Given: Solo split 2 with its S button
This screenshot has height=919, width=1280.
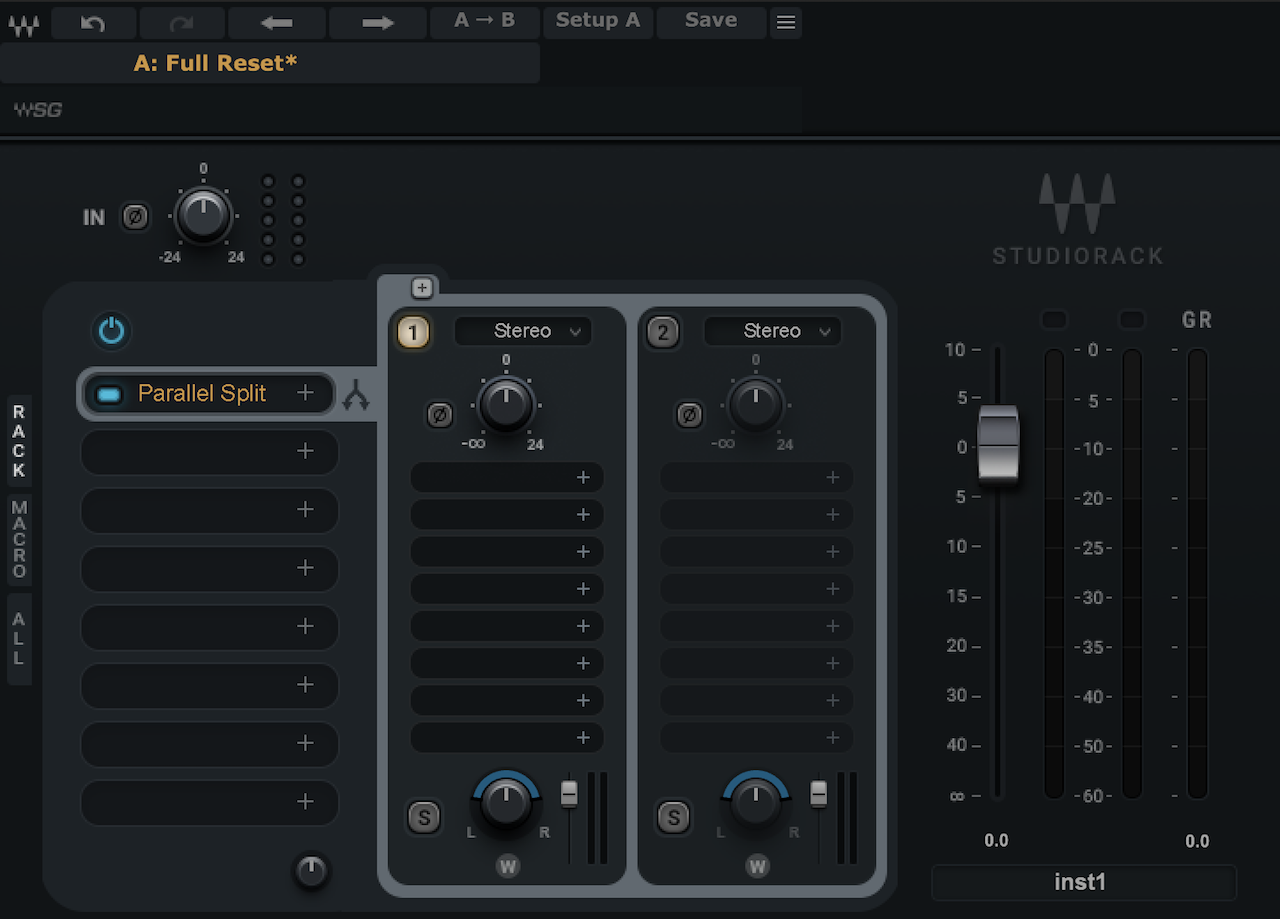Looking at the screenshot, I should pyautogui.click(x=674, y=818).
